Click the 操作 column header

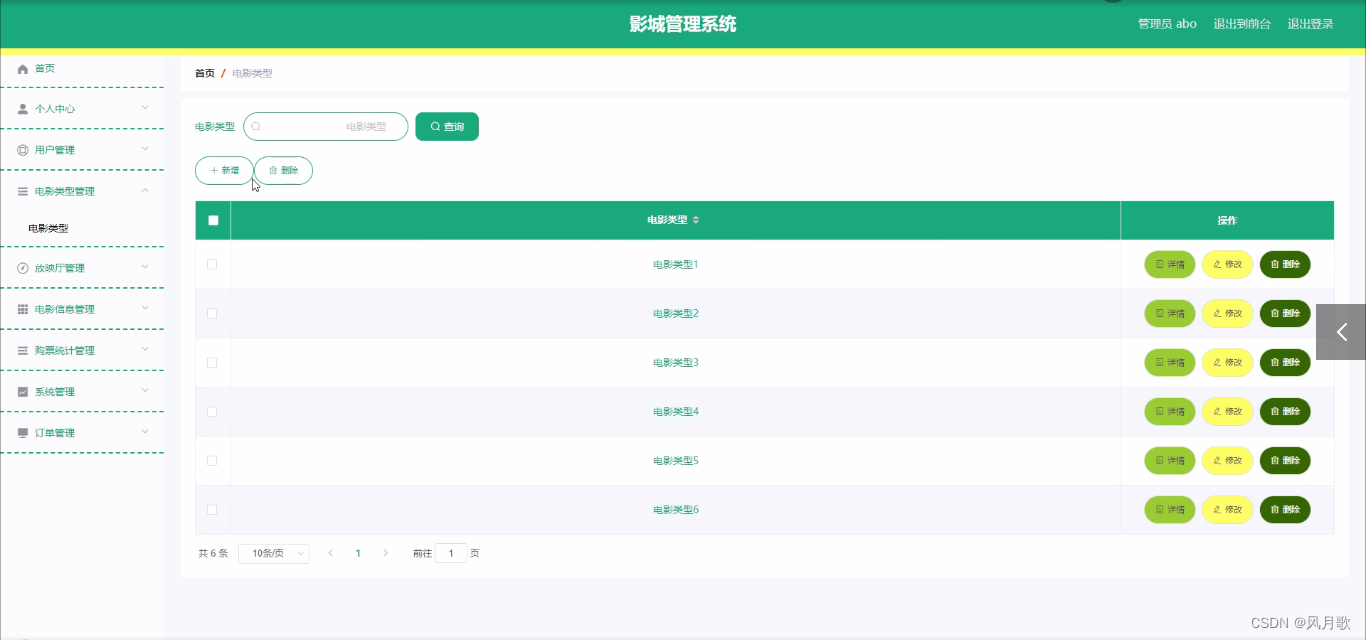(x=1227, y=220)
